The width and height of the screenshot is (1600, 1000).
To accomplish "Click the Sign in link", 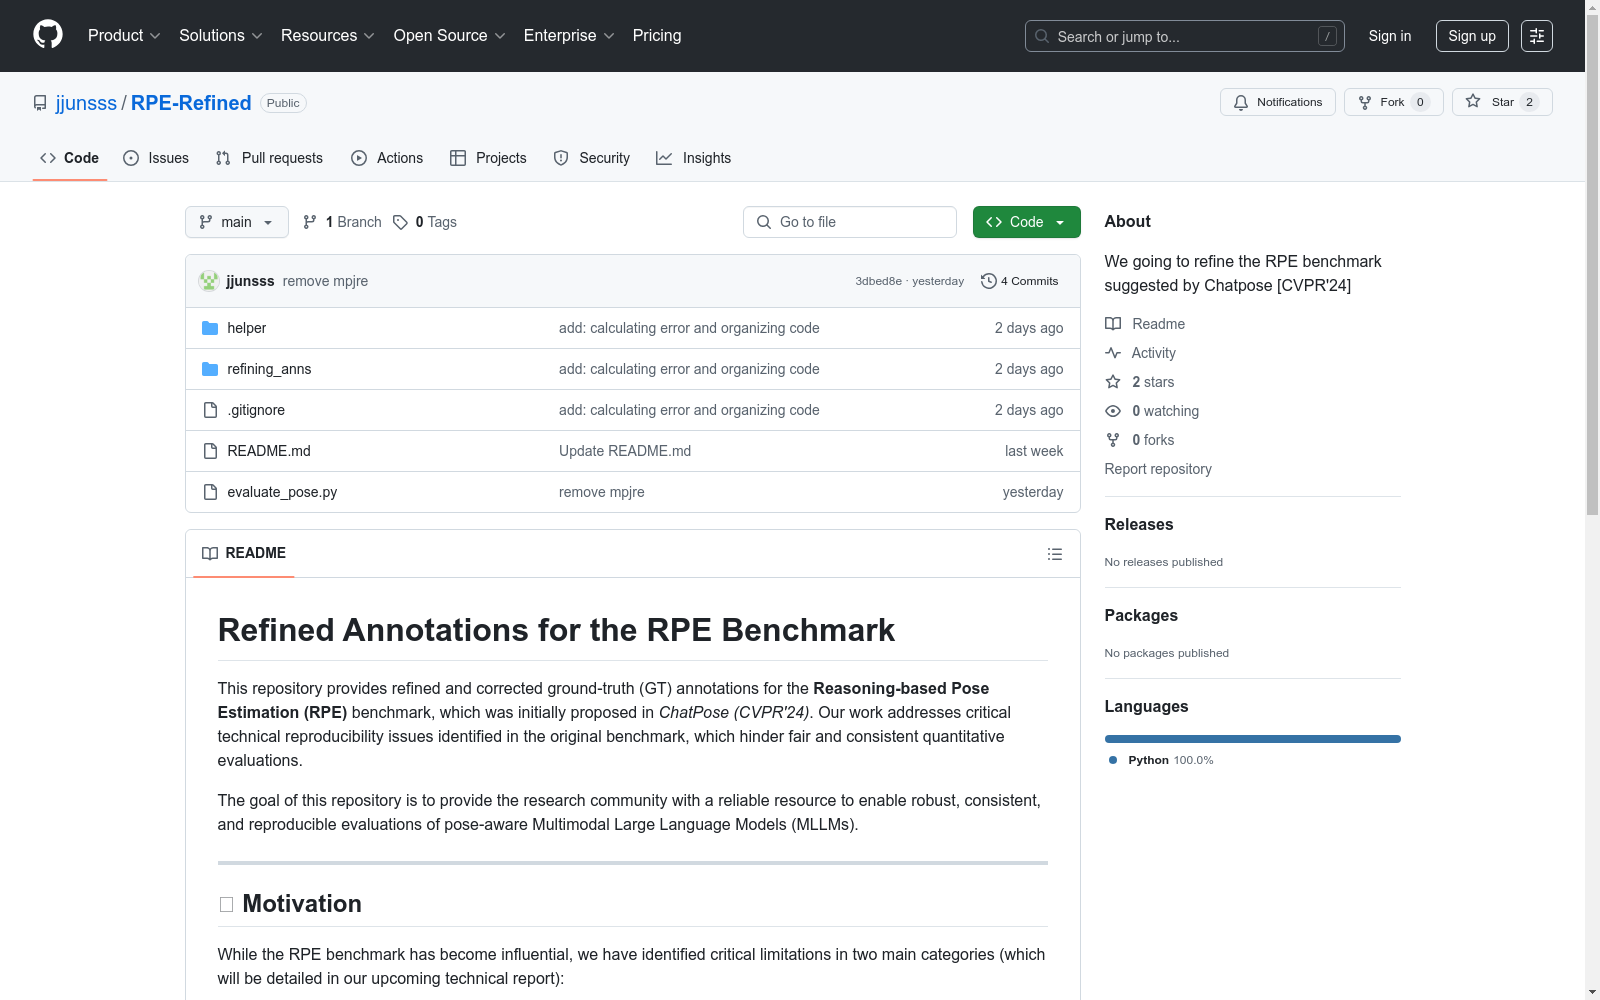I will [1390, 36].
